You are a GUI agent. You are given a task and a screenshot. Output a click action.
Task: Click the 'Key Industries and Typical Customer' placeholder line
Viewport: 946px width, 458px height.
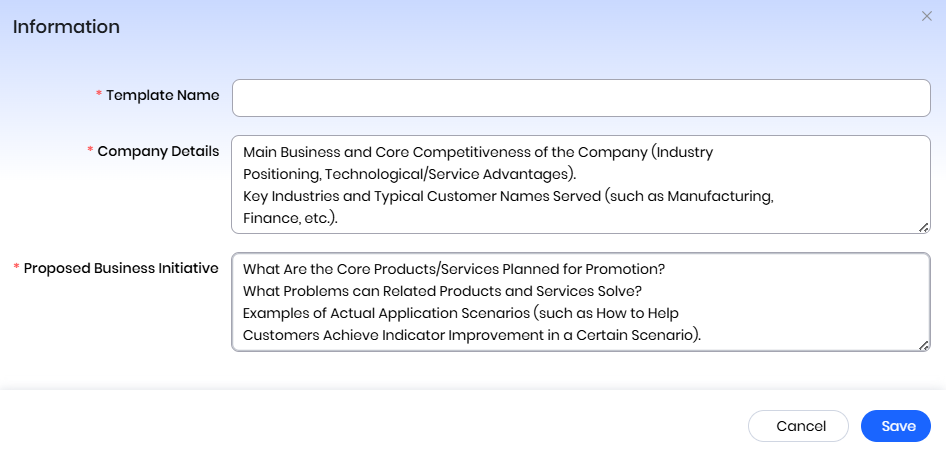coord(508,196)
